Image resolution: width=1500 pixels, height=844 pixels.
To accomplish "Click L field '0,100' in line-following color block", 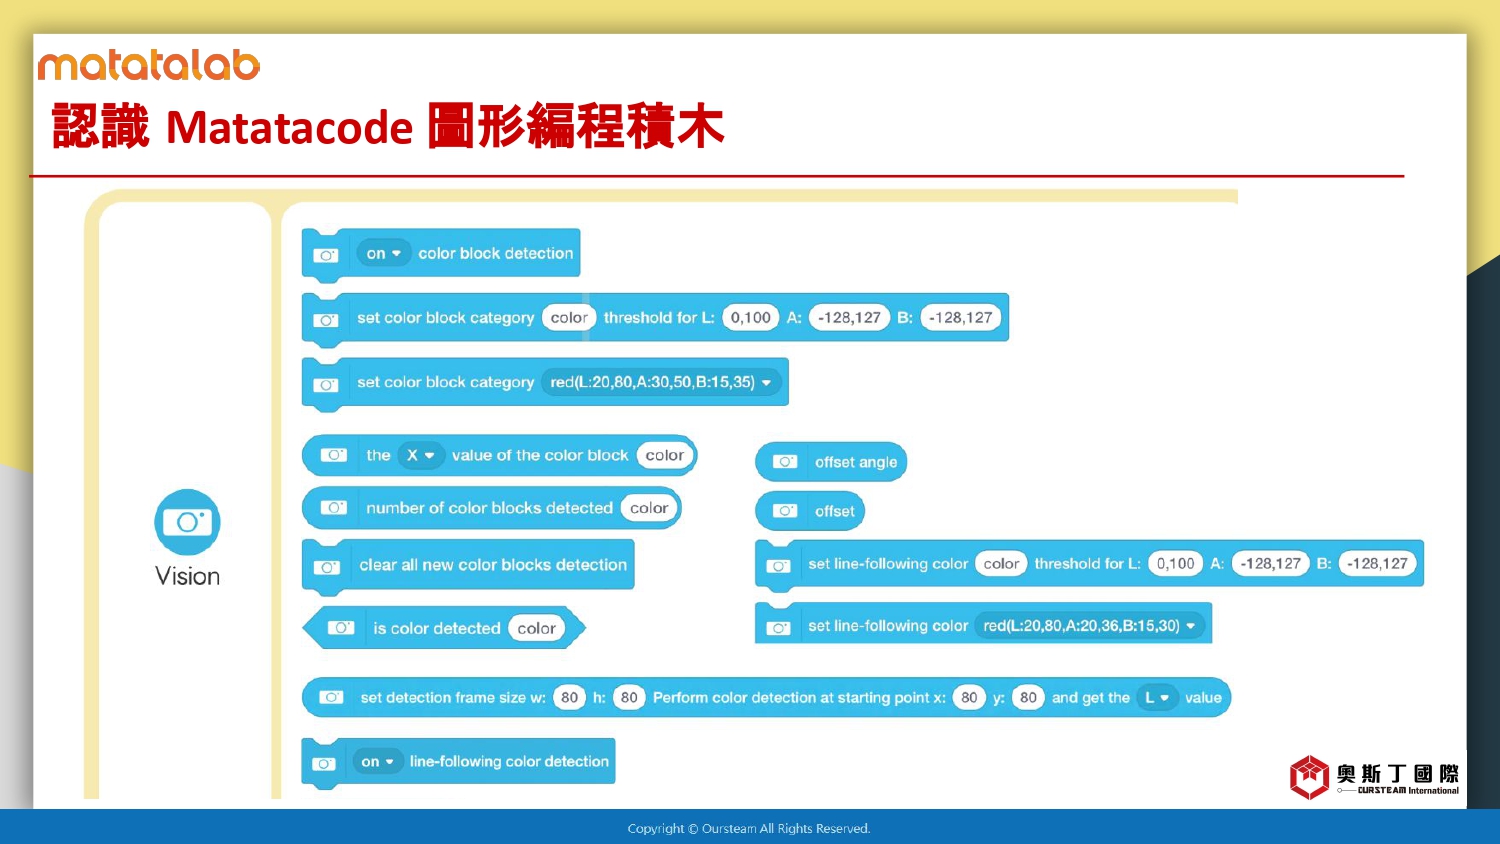I will tap(1176, 563).
